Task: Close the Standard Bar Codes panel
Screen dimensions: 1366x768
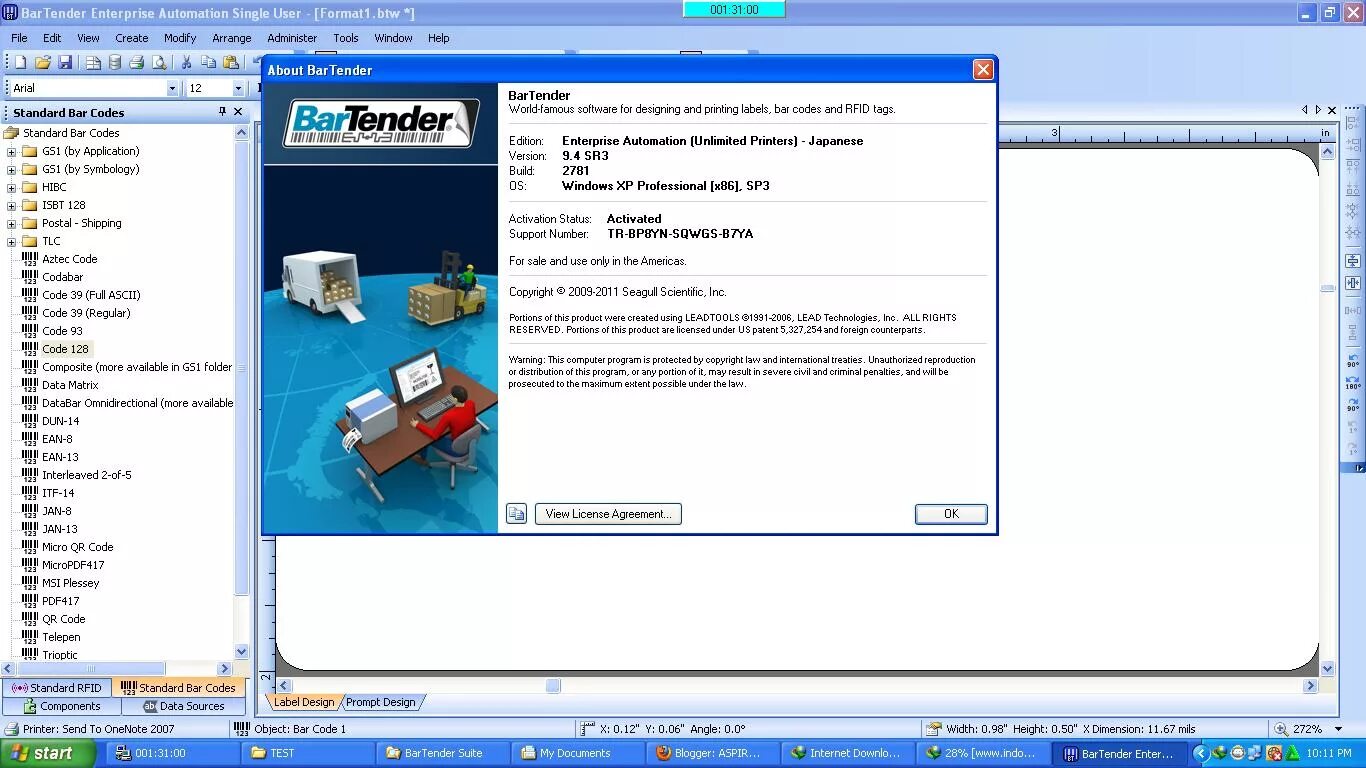Action: coord(238,112)
